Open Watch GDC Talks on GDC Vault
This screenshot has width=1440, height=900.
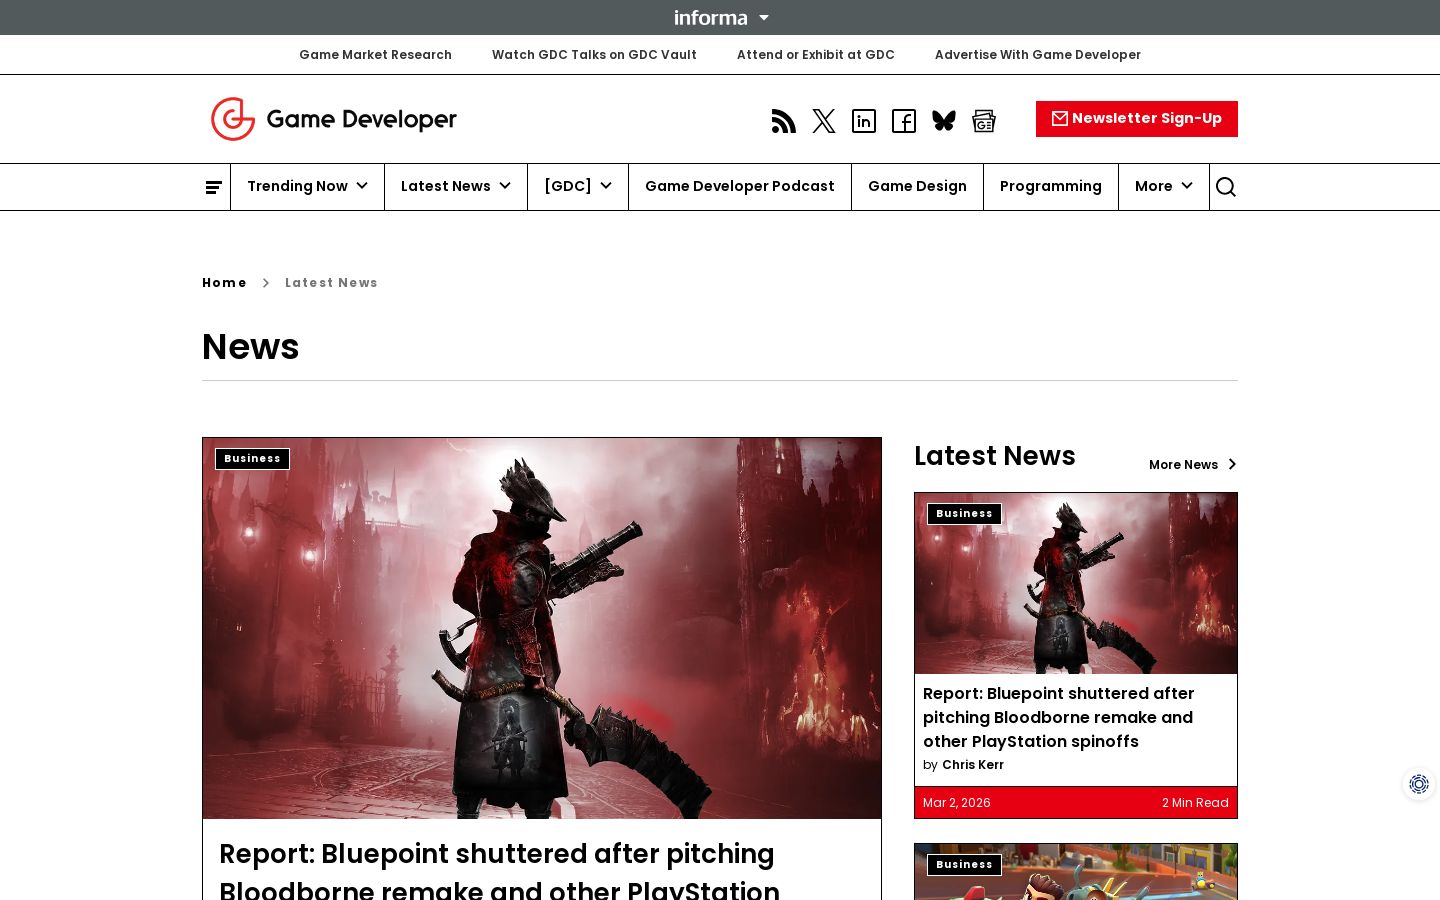coord(594,55)
